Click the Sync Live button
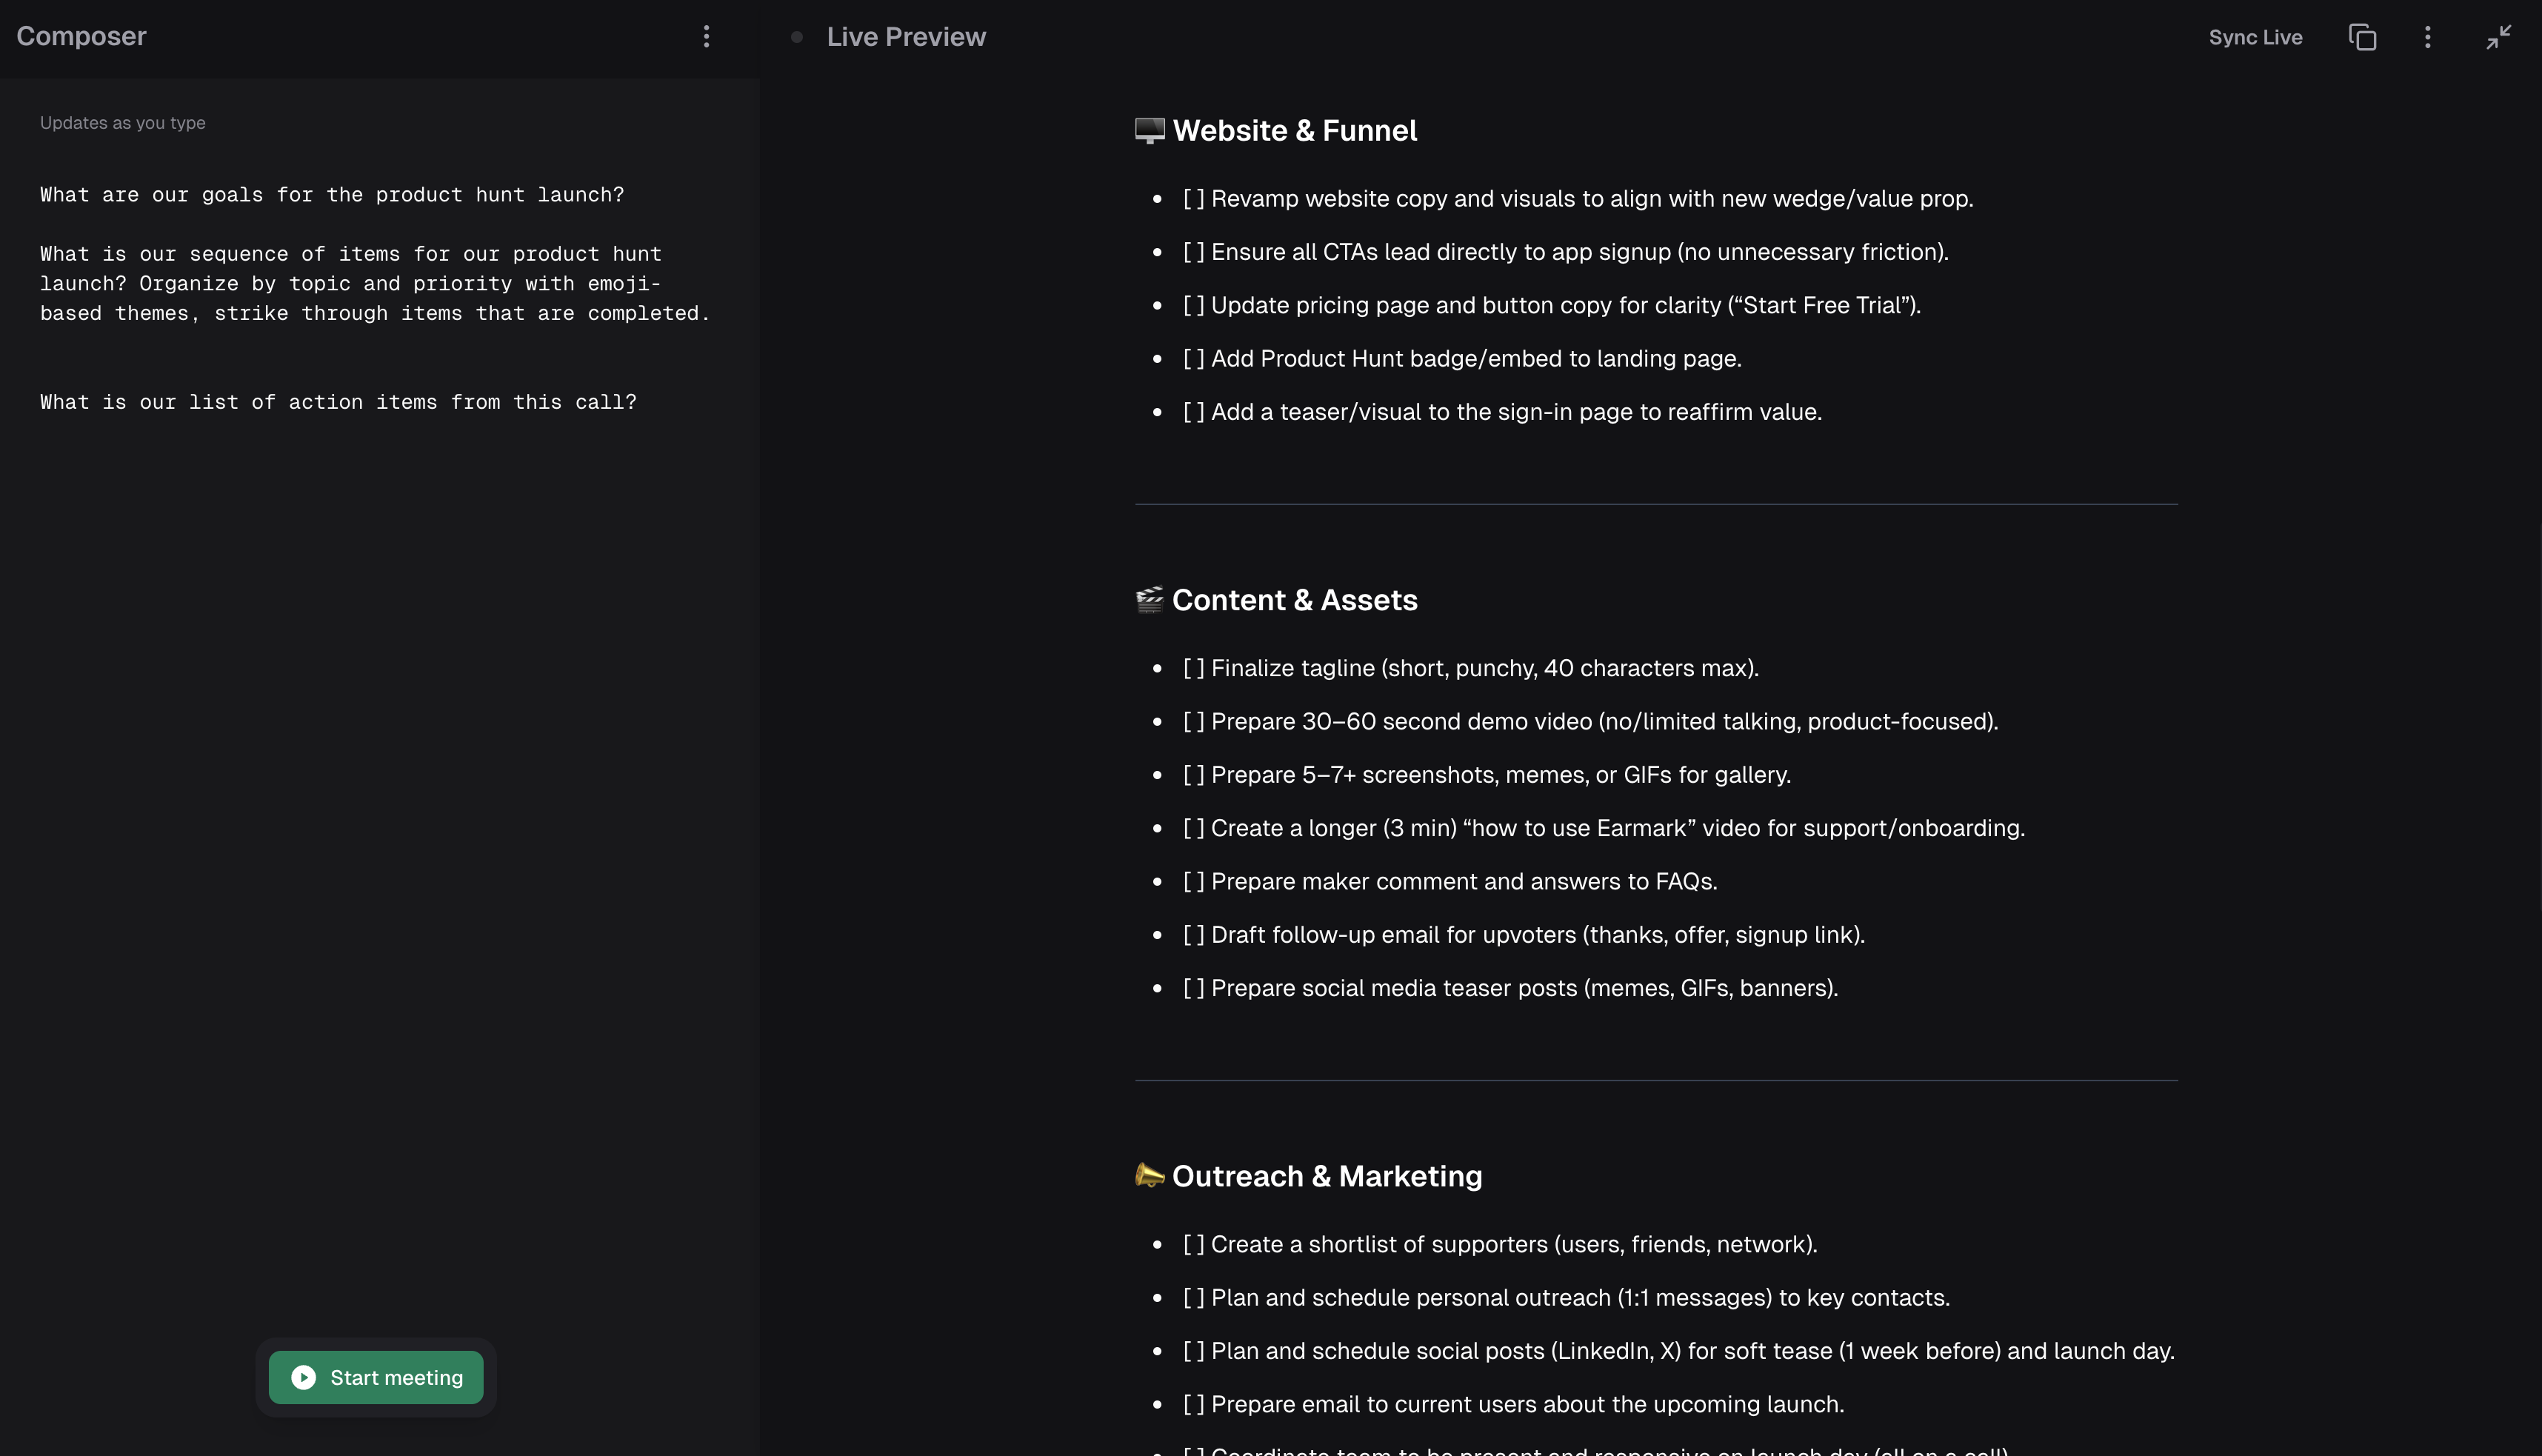The height and width of the screenshot is (1456, 2542). point(2255,37)
